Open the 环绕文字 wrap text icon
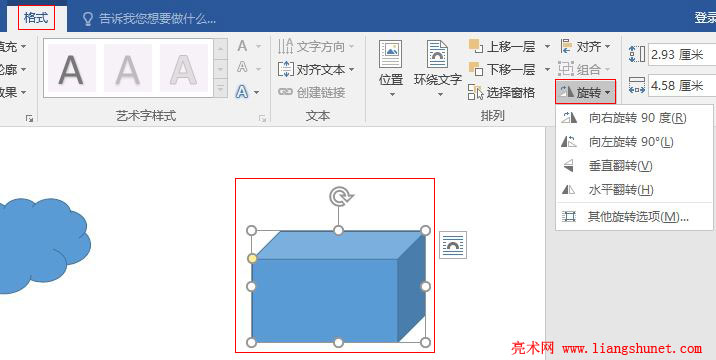This screenshot has height=360, width=716. coord(437,54)
